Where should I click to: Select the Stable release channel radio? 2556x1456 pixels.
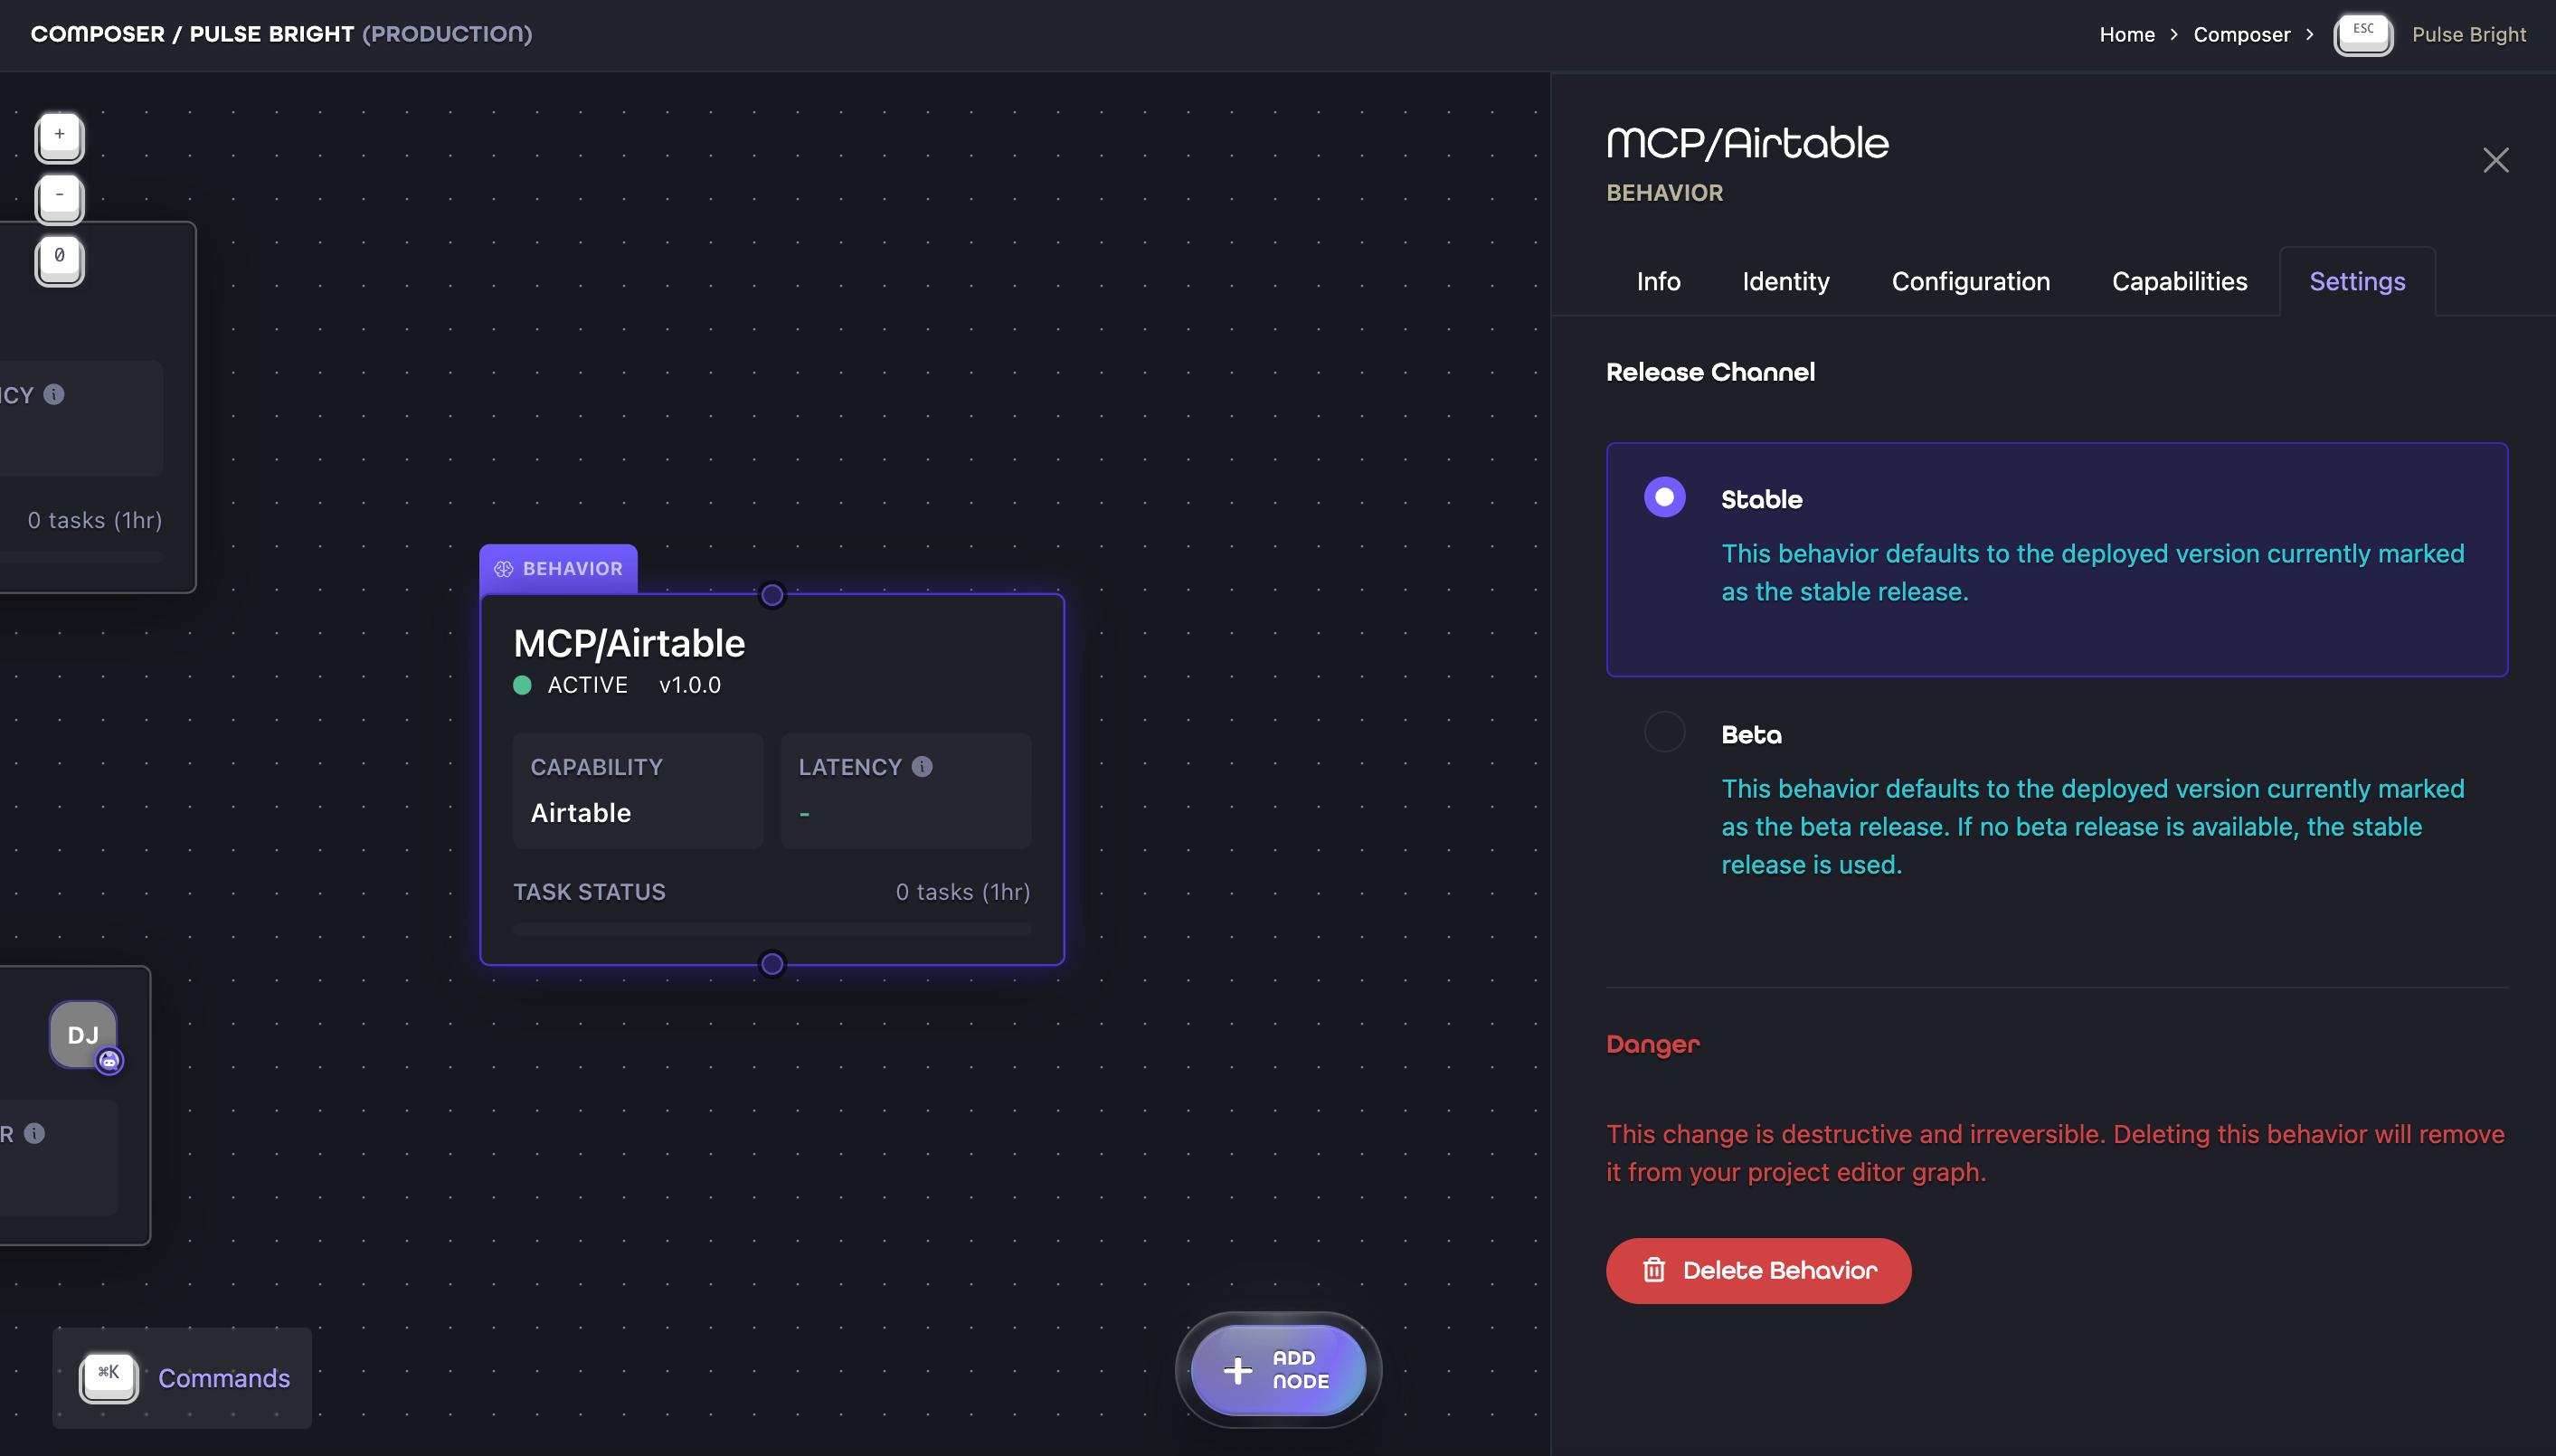click(x=1664, y=497)
